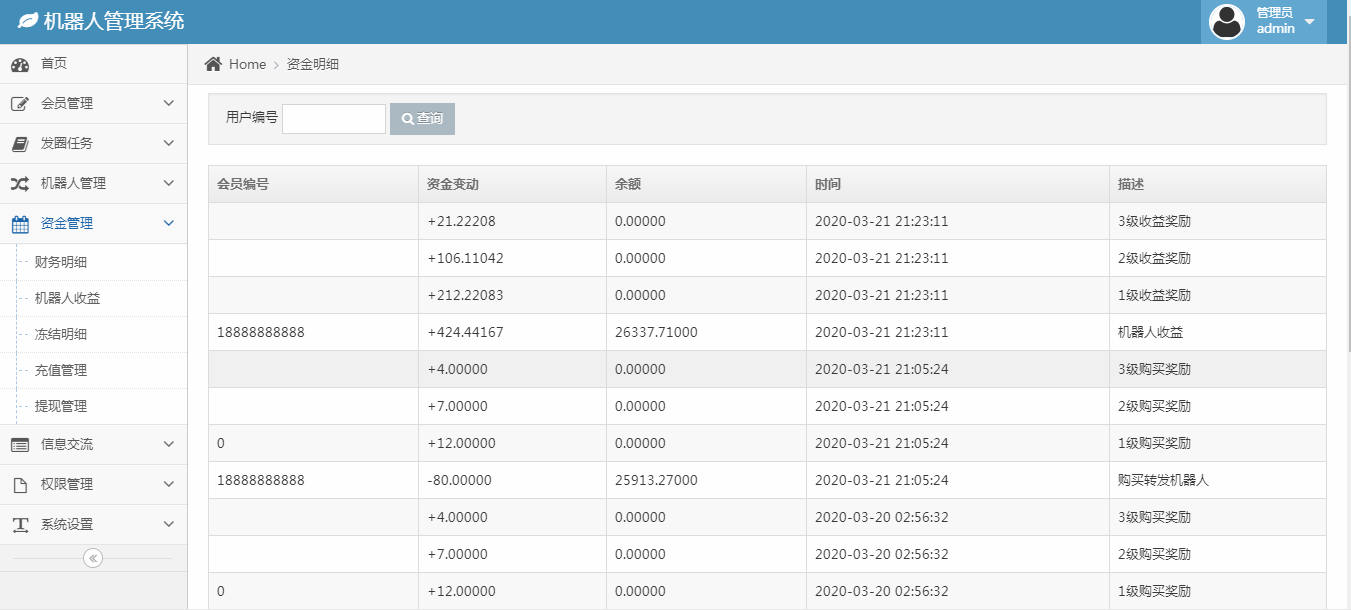The image size is (1351, 610).
Task: Select the 充值管理 submenu item
Action: (x=61, y=370)
